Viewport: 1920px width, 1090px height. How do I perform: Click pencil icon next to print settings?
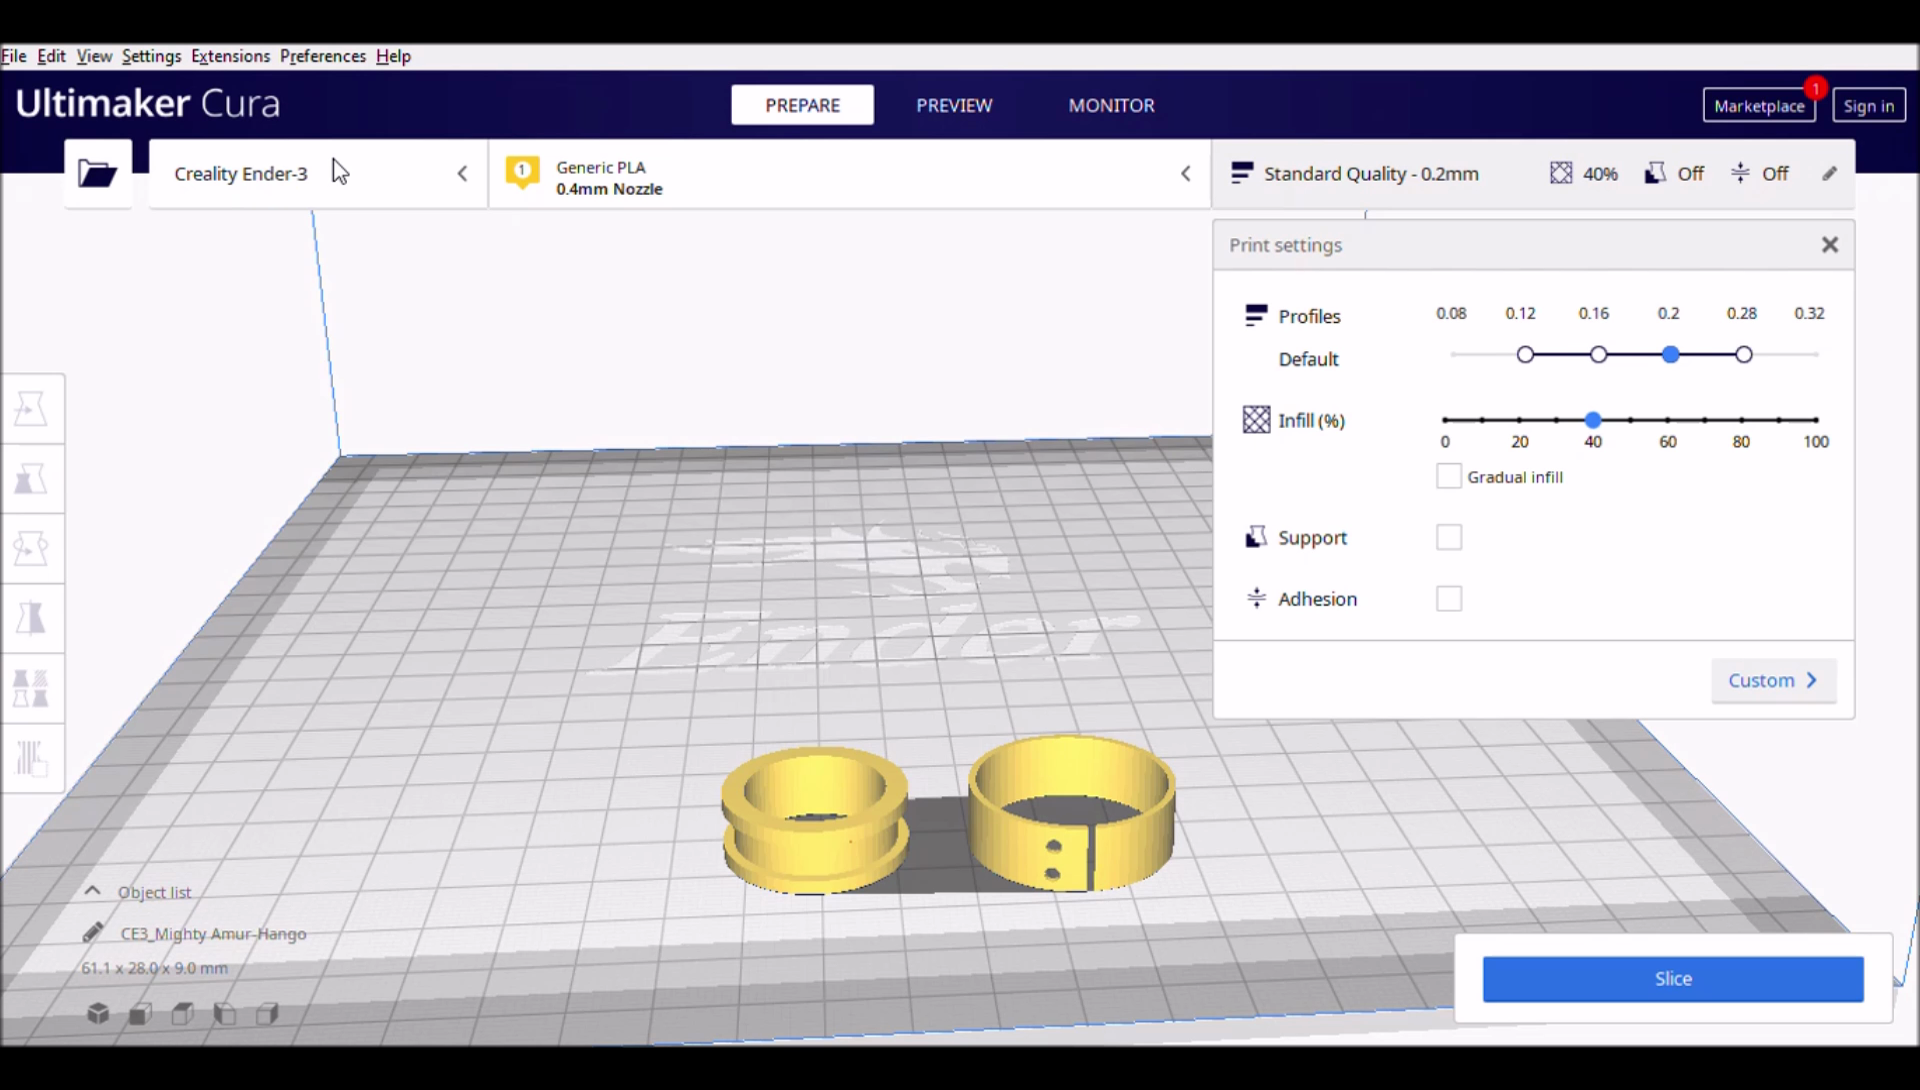(x=1829, y=174)
